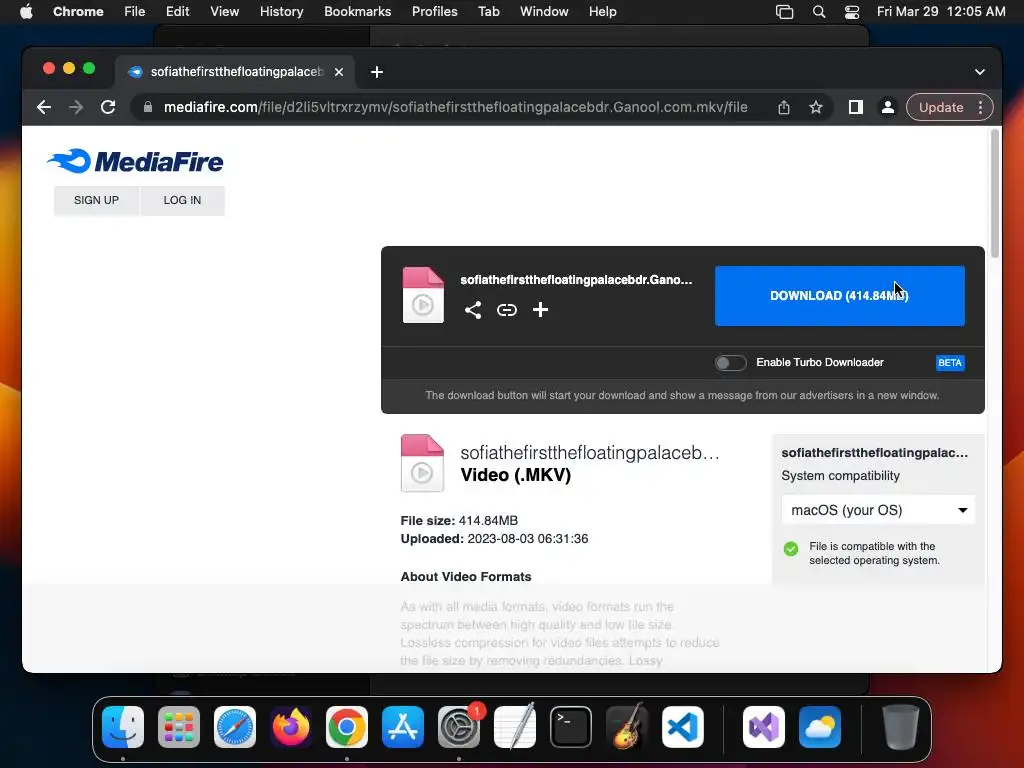The width and height of the screenshot is (1024, 768).
Task: Click the copy link icon
Action: 507,310
